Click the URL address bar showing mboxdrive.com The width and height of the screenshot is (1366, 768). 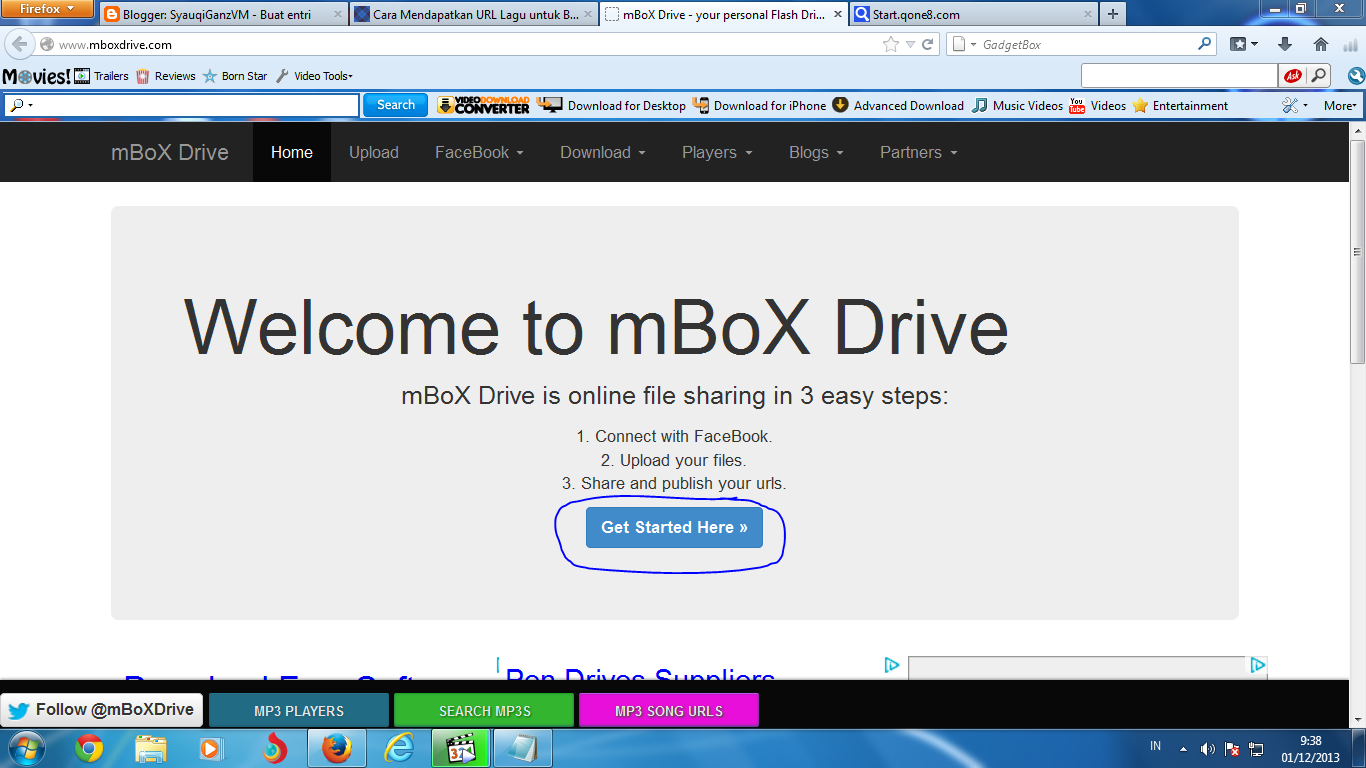click(460, 44)
